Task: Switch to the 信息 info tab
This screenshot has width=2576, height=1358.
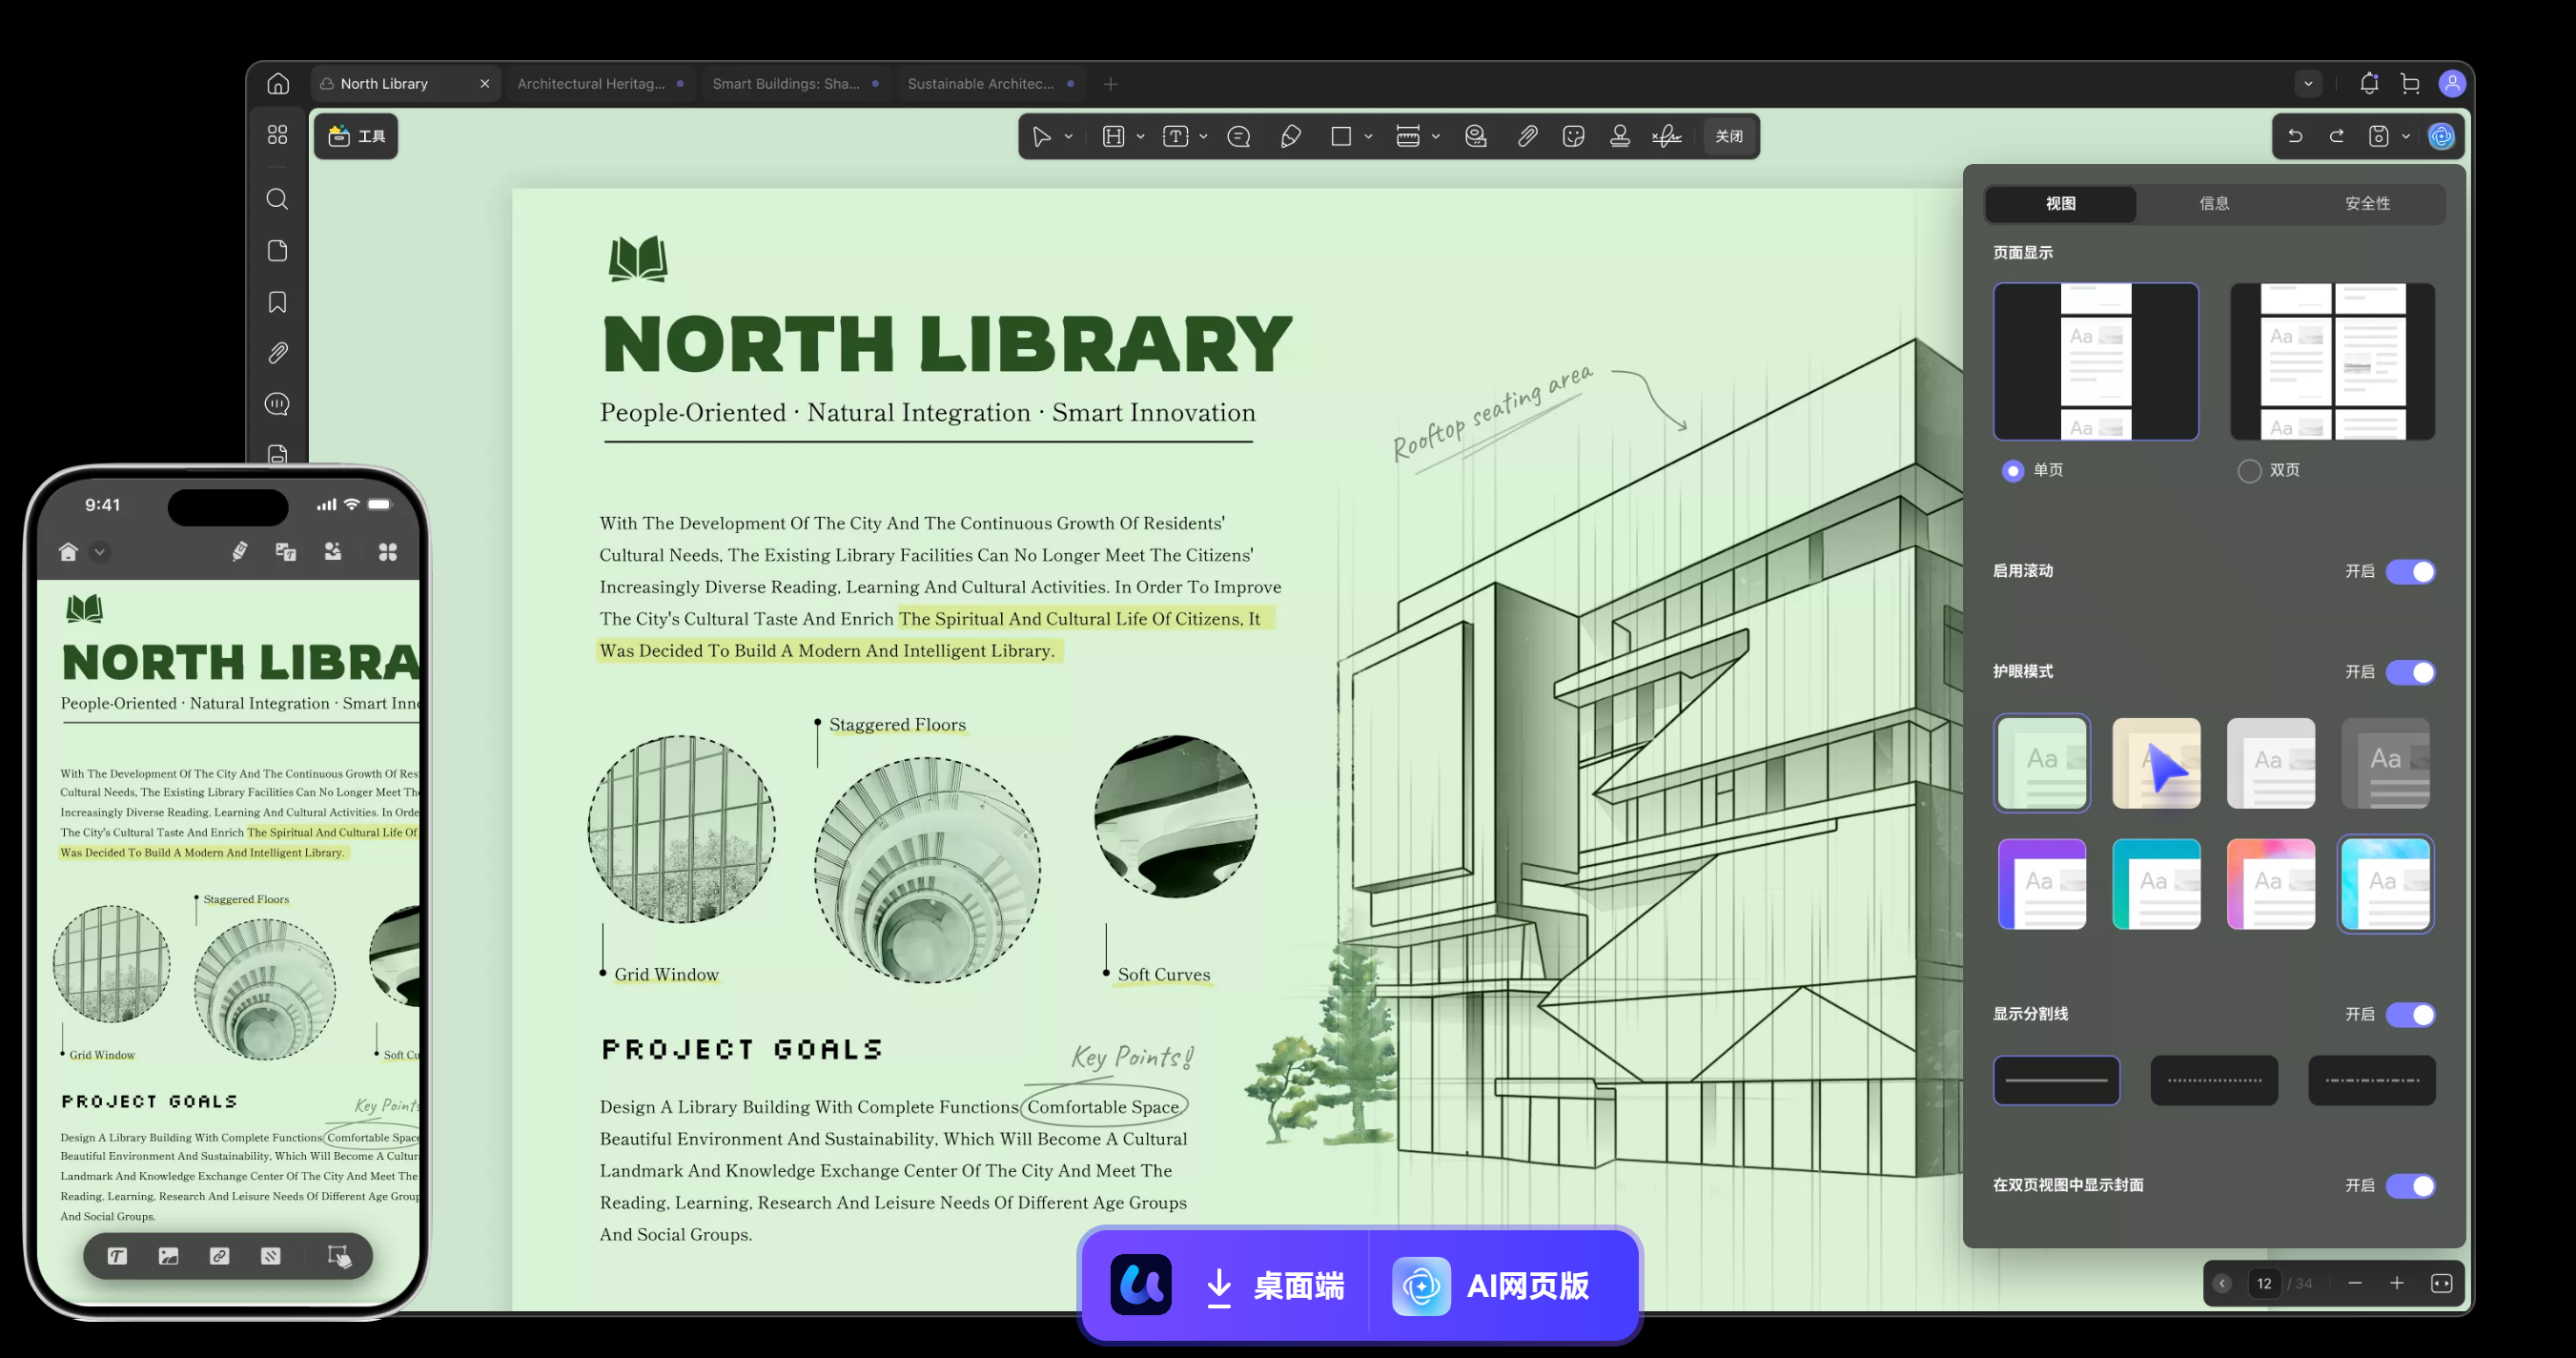Action: (2213, 204)
